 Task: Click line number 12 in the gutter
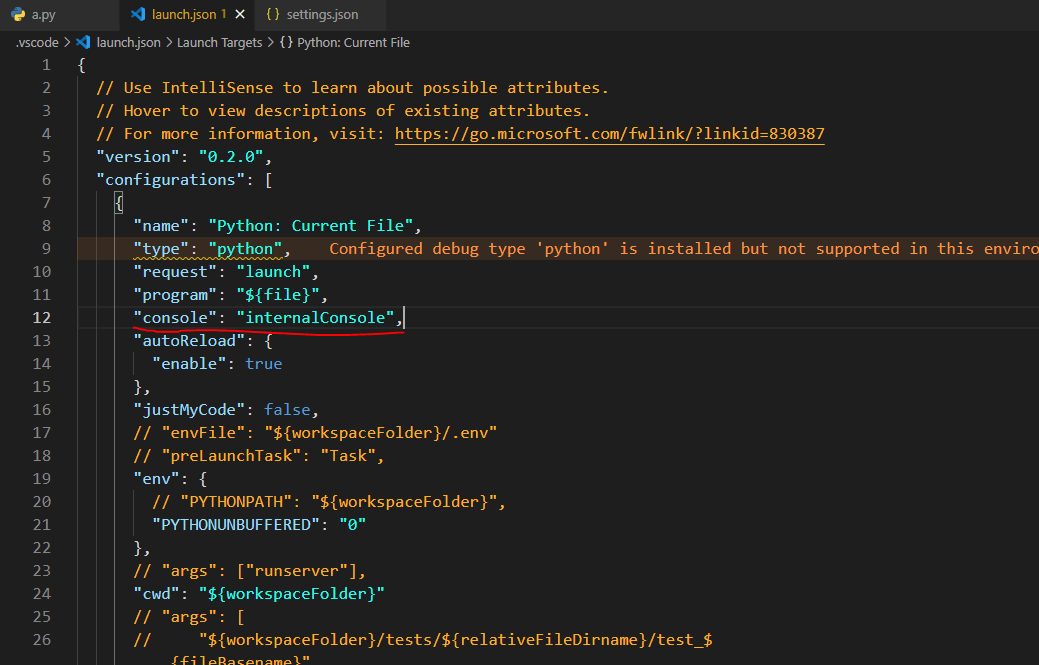click(x=42, y=317)
